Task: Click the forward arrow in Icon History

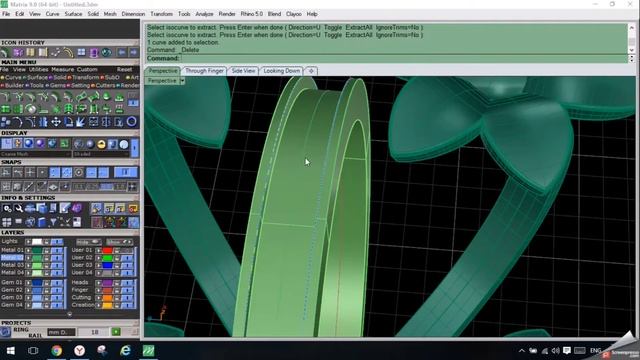Action: point(134,53)
